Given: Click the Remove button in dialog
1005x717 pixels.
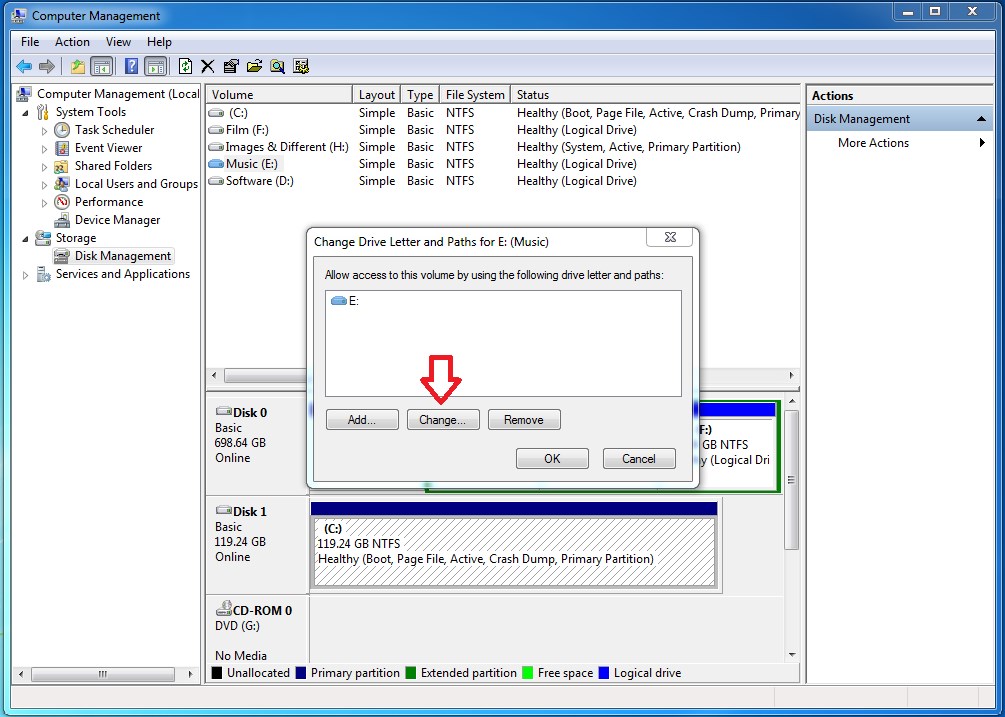Looking at the screenshot, I should pyautogui.click(x=524, y=420).
